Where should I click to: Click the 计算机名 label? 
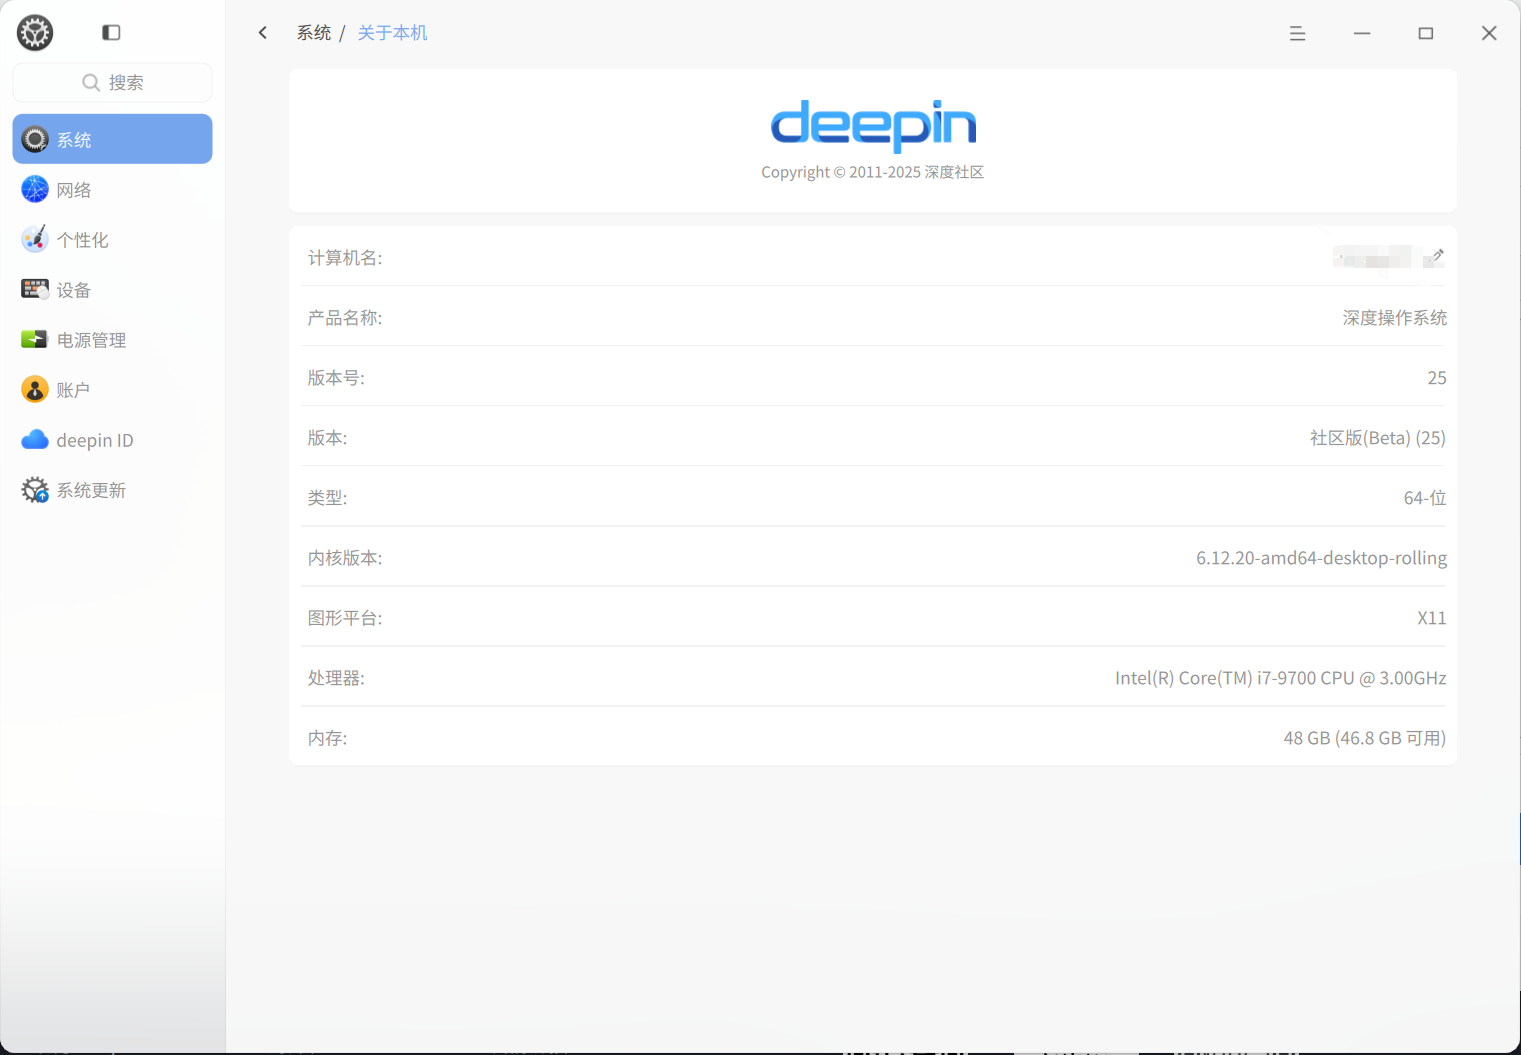point(345,258)
